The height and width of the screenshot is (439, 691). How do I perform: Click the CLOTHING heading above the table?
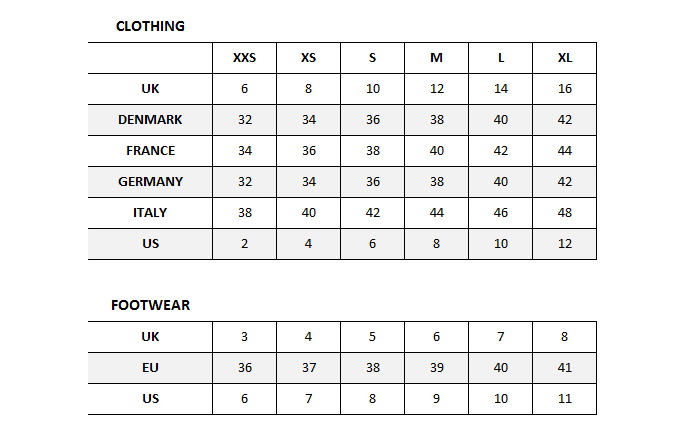tap(150, 26)
